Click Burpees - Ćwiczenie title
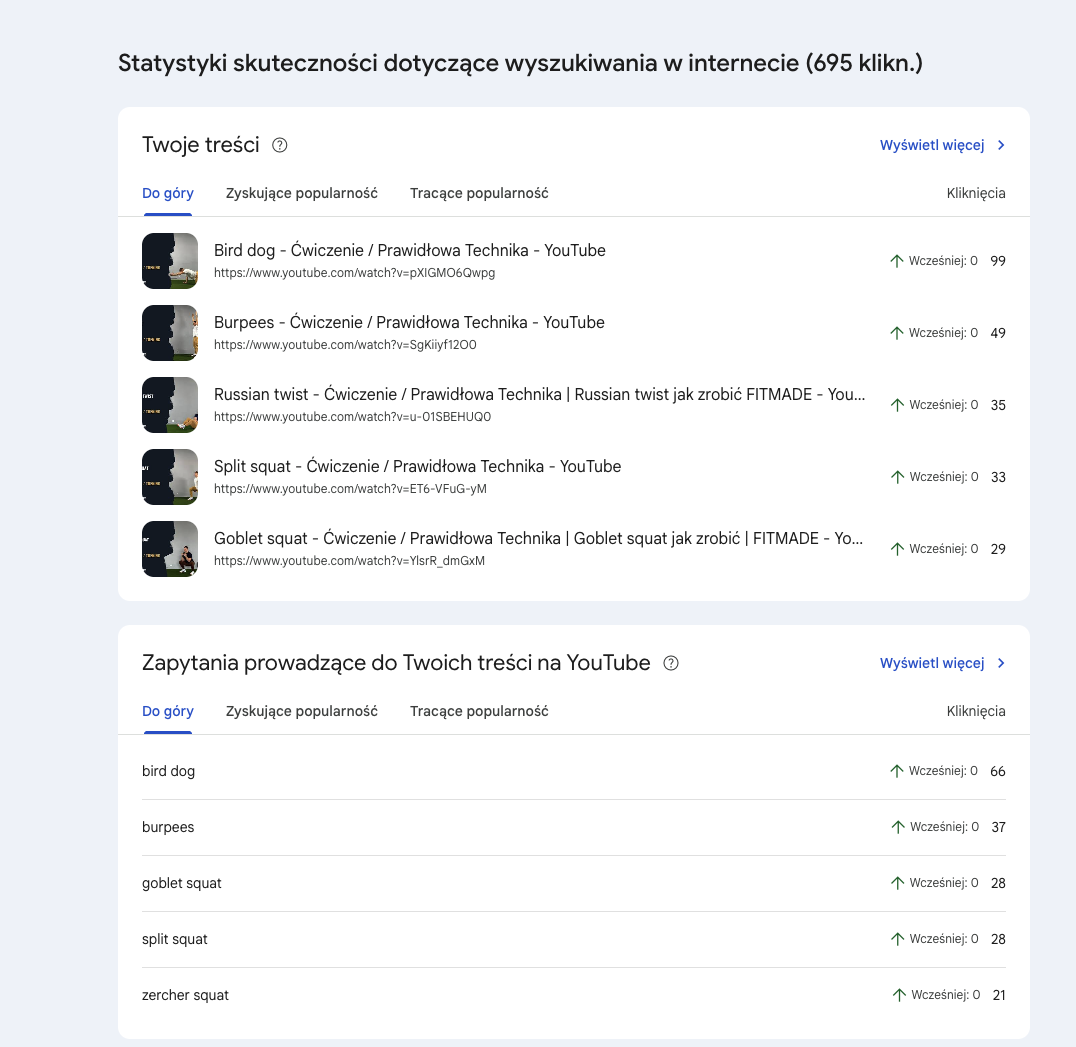The height and width of the screenshot is (1047, 1076). point(409,322)
